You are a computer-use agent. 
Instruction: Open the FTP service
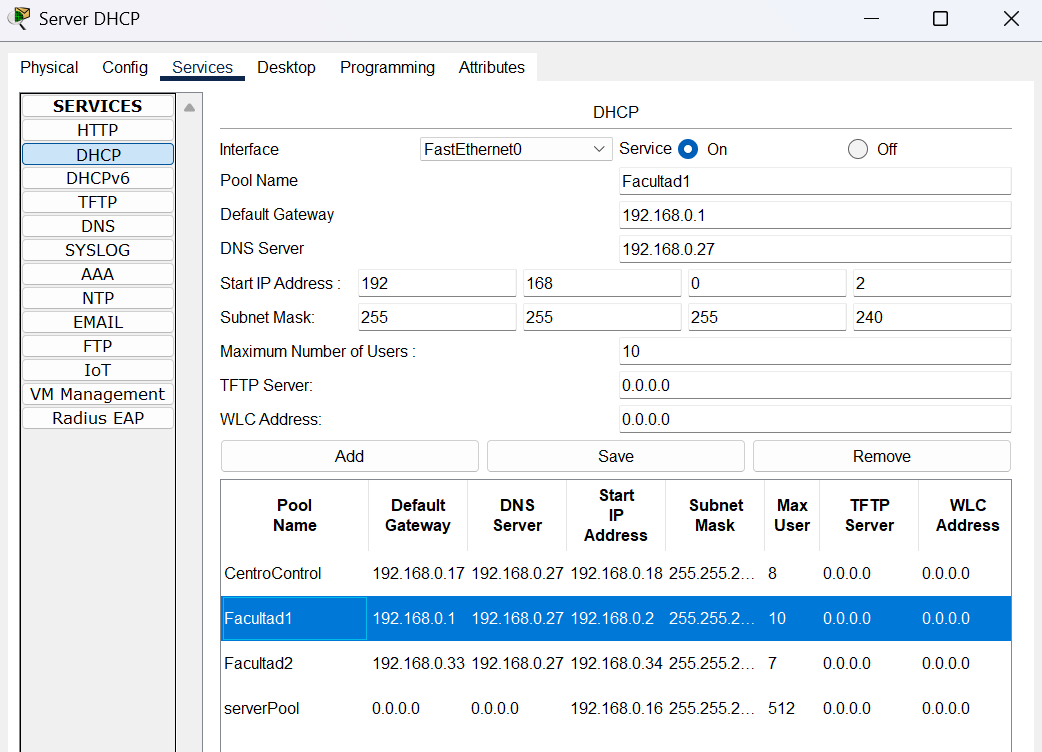point(98,346)
